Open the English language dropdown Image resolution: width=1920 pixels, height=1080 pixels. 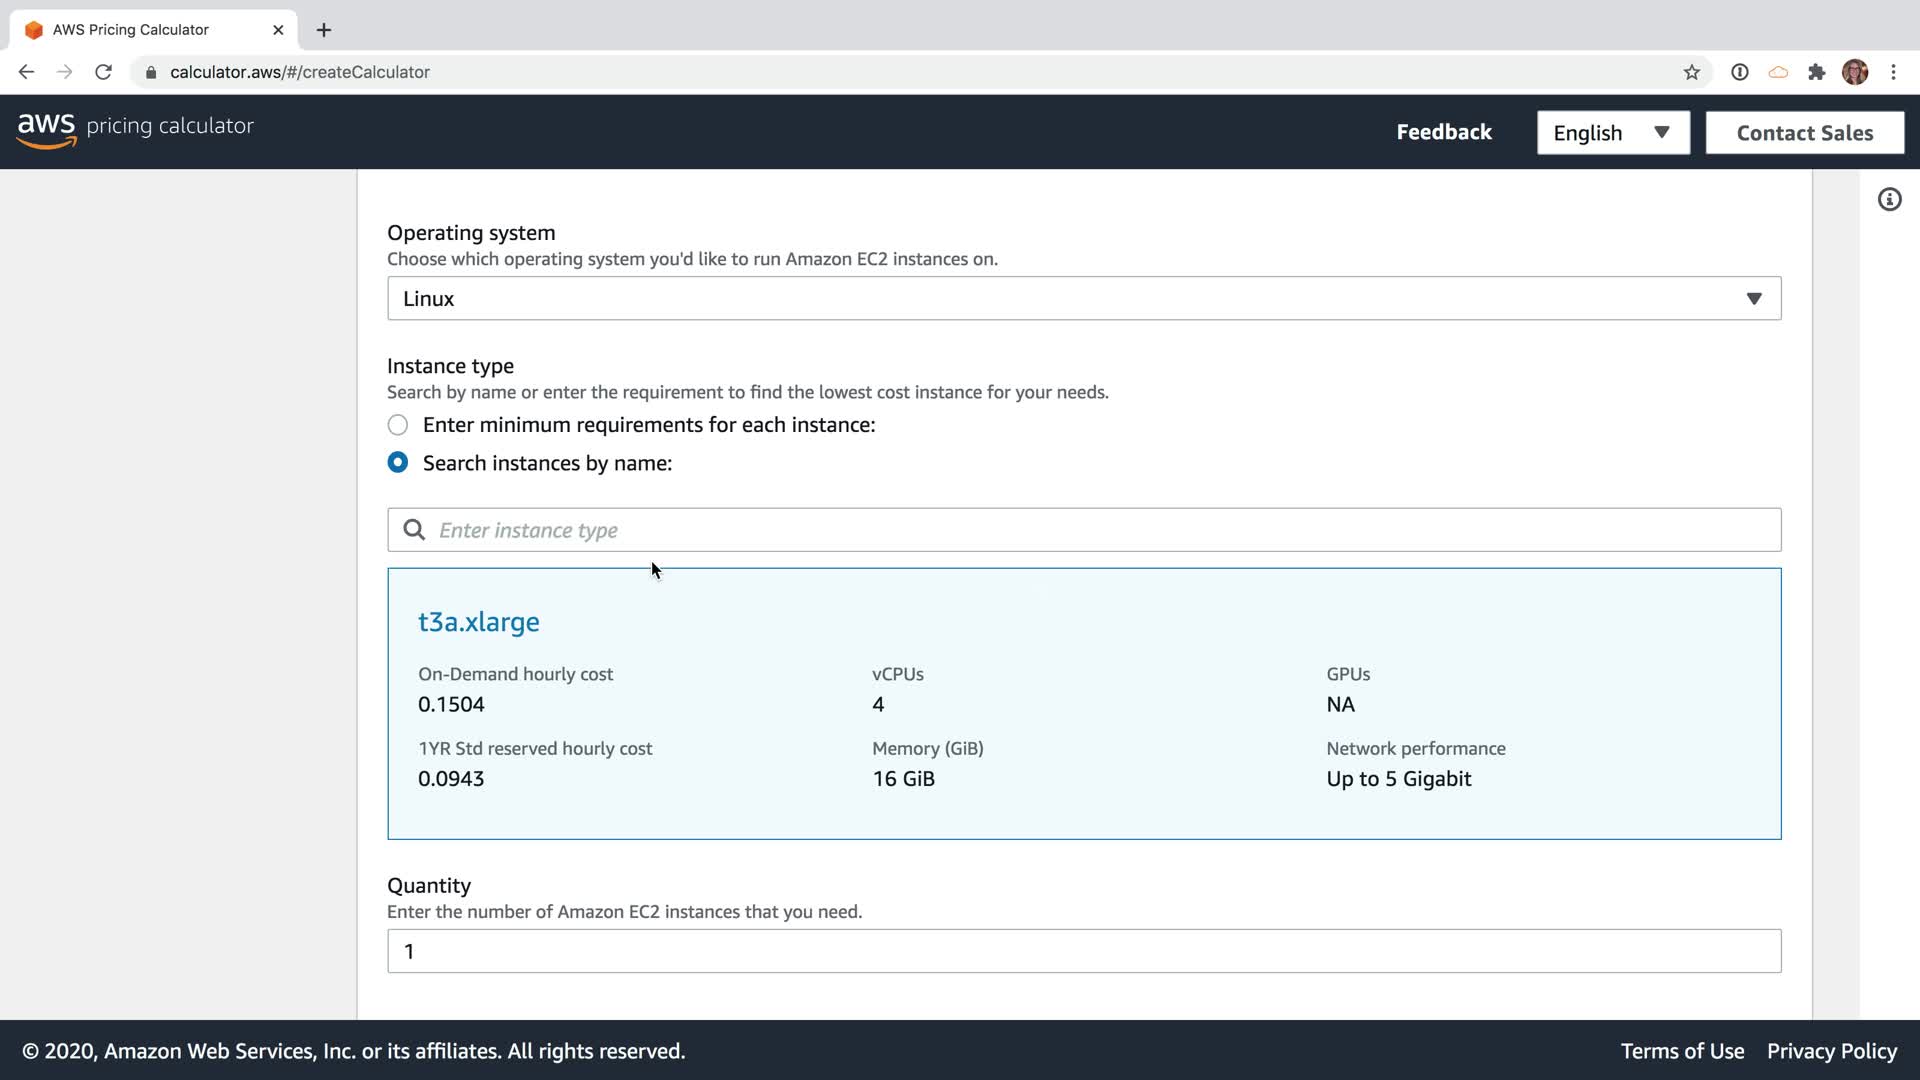pos(1612,133)
